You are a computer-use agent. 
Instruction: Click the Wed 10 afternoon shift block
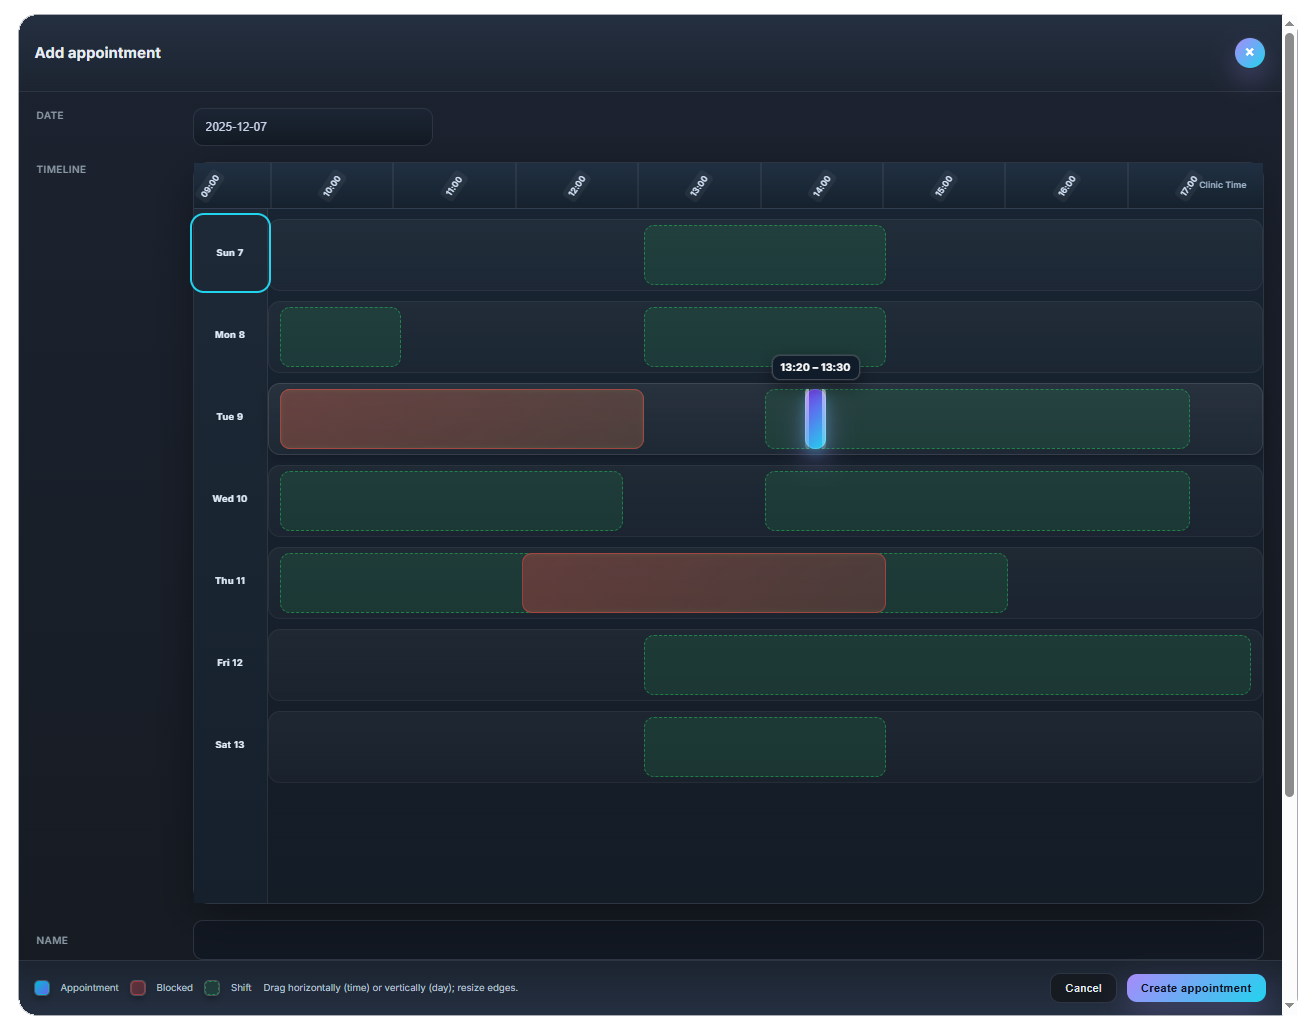pyautogui.click(x=977, y=501)
